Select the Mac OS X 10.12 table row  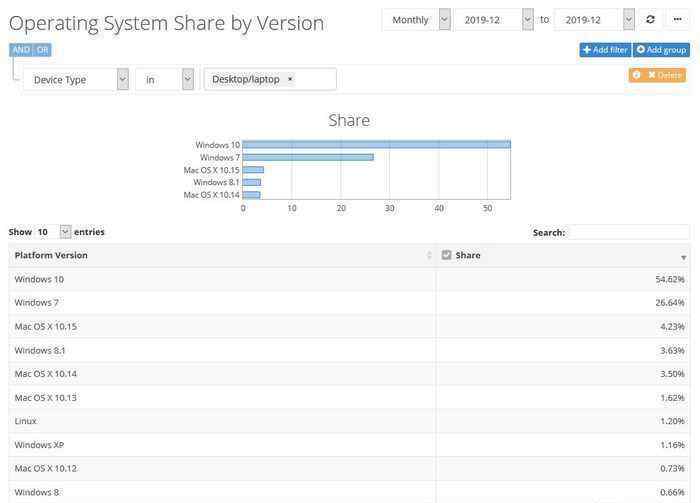coord(349,469)
